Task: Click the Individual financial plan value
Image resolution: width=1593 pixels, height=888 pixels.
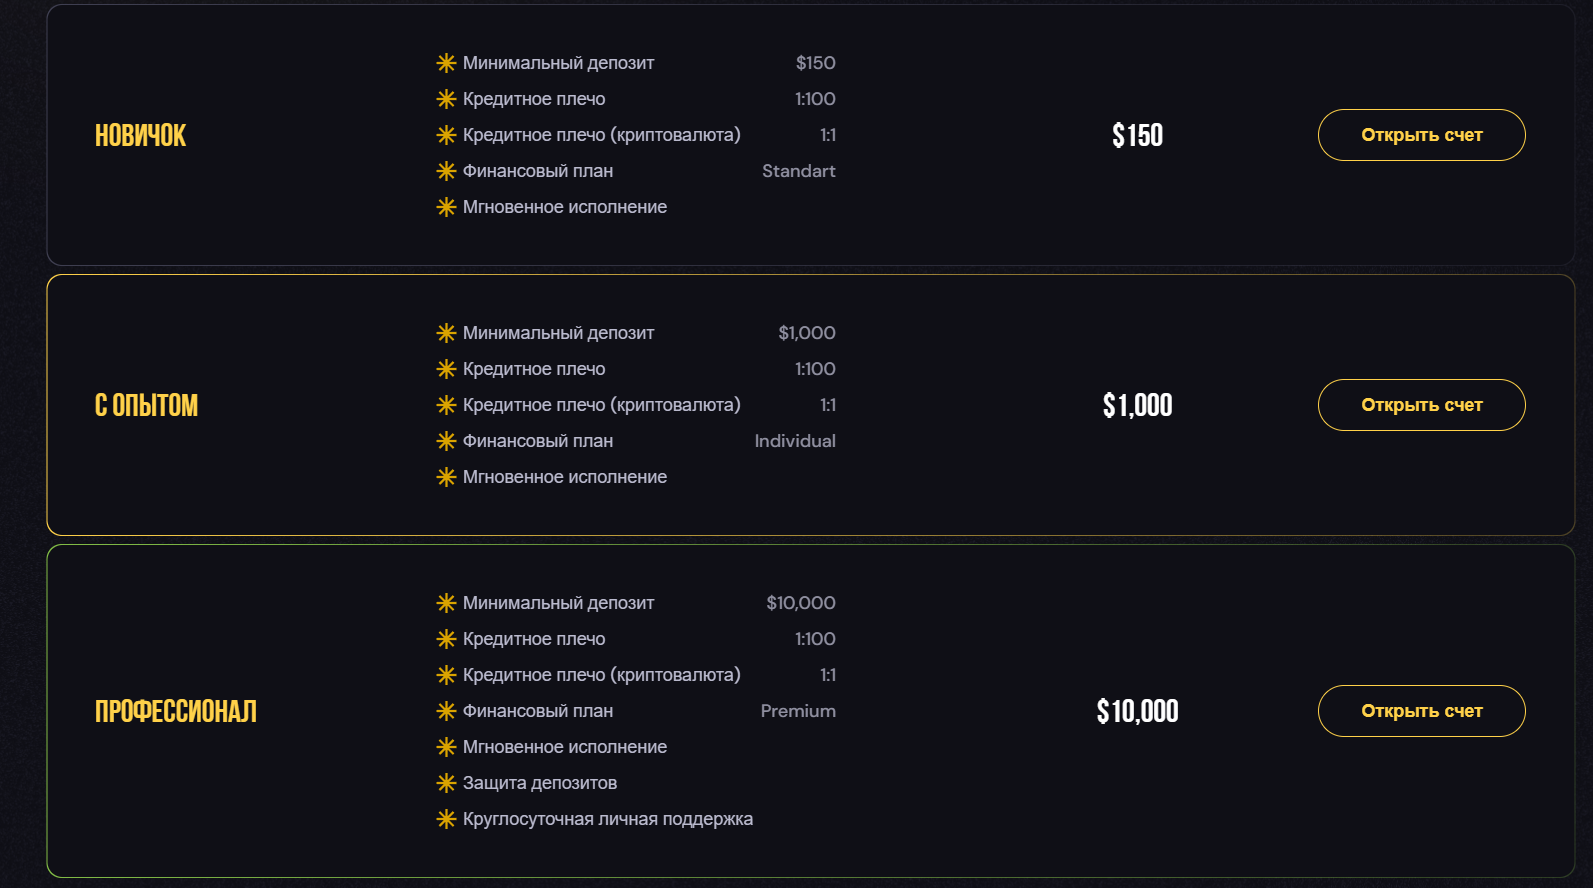Action: click(795, 441)
